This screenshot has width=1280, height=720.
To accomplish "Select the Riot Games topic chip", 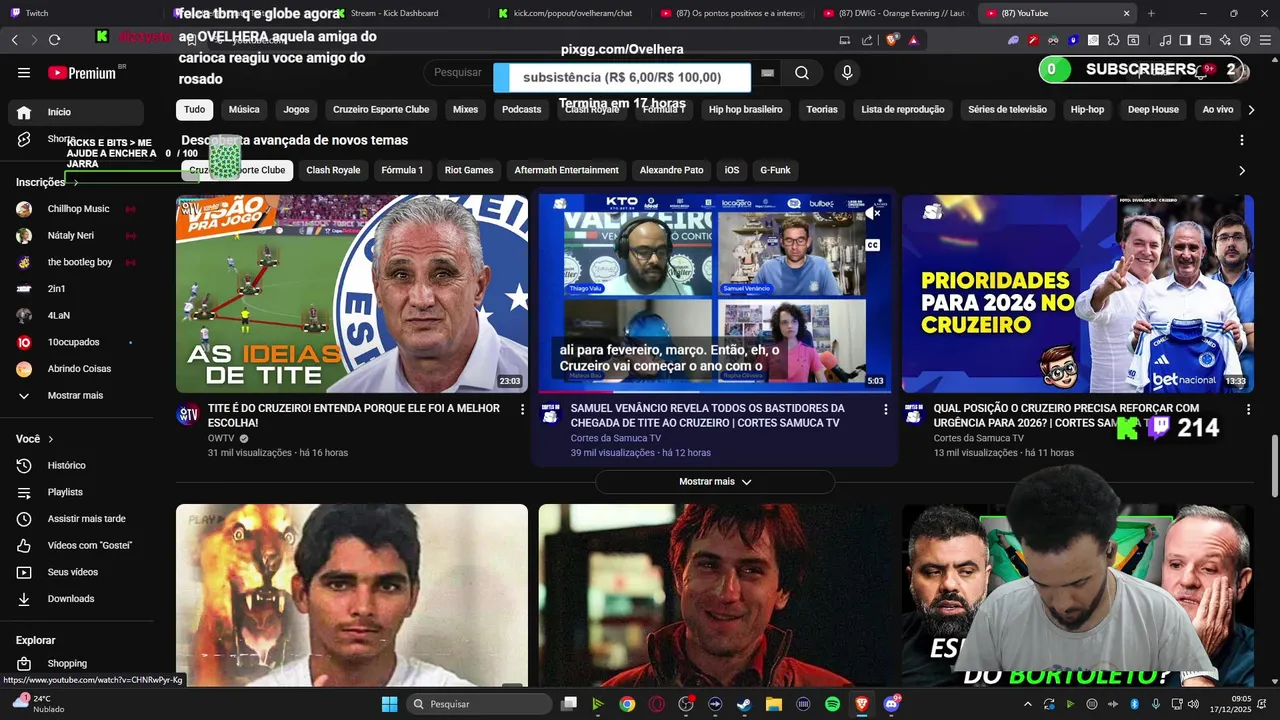I will pos(469,171).
